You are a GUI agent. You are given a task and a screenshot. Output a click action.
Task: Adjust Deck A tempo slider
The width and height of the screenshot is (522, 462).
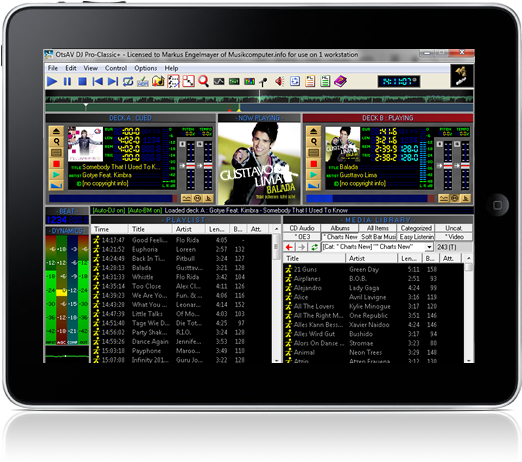(x=207, y=166)
